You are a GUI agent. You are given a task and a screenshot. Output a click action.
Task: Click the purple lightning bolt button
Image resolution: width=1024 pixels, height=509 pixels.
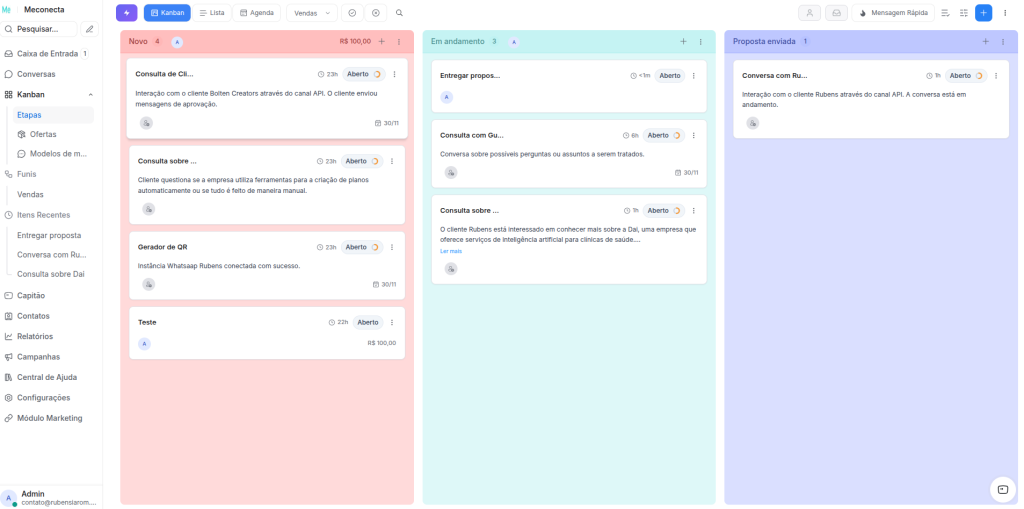click(127, 13)
